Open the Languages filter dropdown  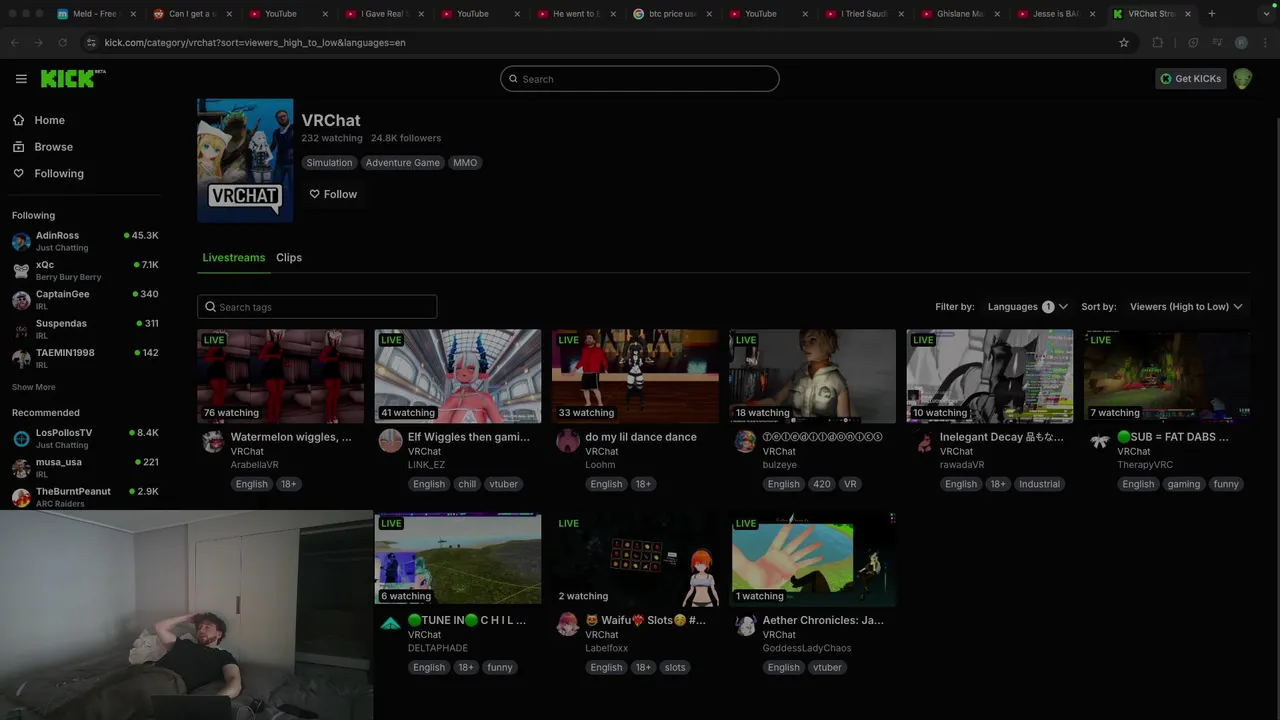pyautogui.click(x=1027, y=307)
